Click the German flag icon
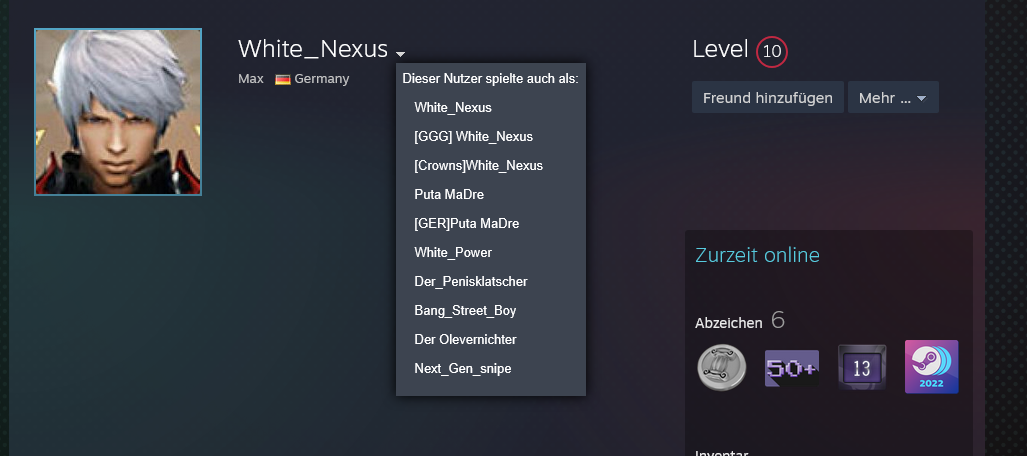This screenshot has width=1027, height=456. (x=283, y=79)
